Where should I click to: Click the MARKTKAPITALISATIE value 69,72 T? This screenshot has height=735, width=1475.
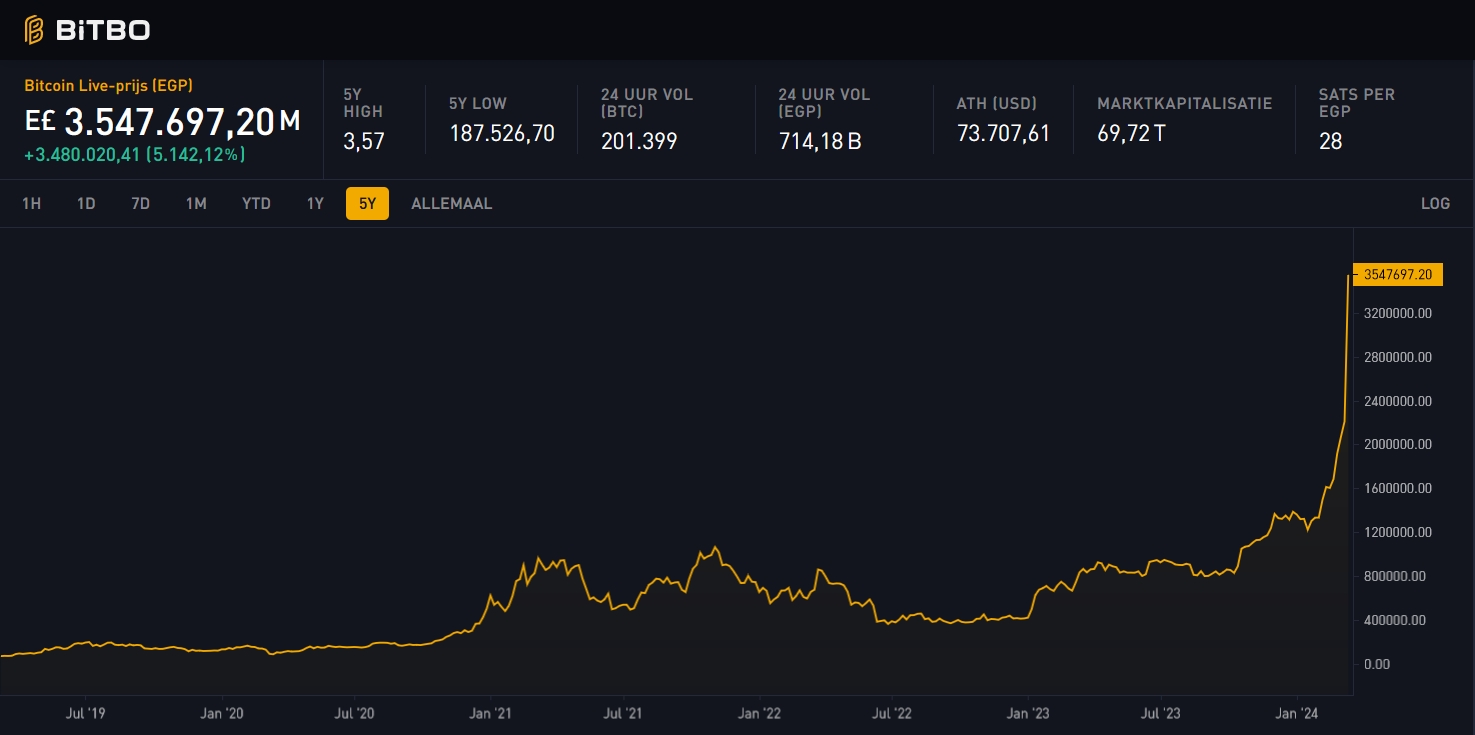(x=1131, y=133)
